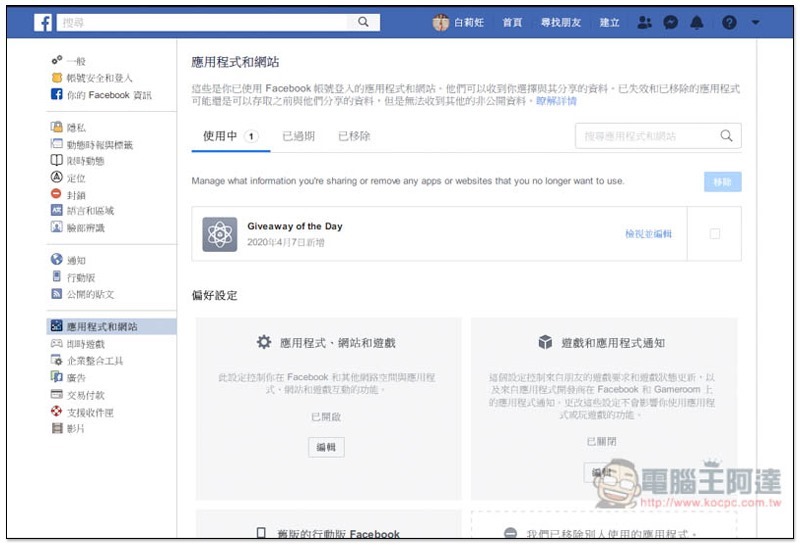Image resolution: width=800 pixels, height=545 pixels.
Task: Open friend requests icon in top bar
Action: click(x=645, y=23)
